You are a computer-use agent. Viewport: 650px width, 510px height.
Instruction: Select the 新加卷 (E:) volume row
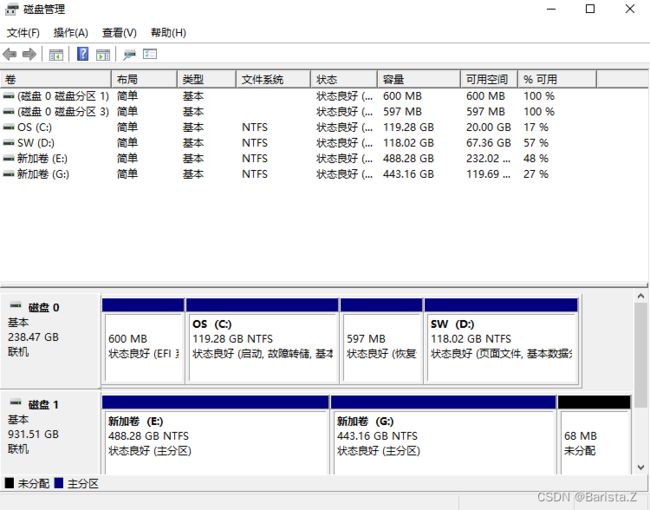(298, 158)
